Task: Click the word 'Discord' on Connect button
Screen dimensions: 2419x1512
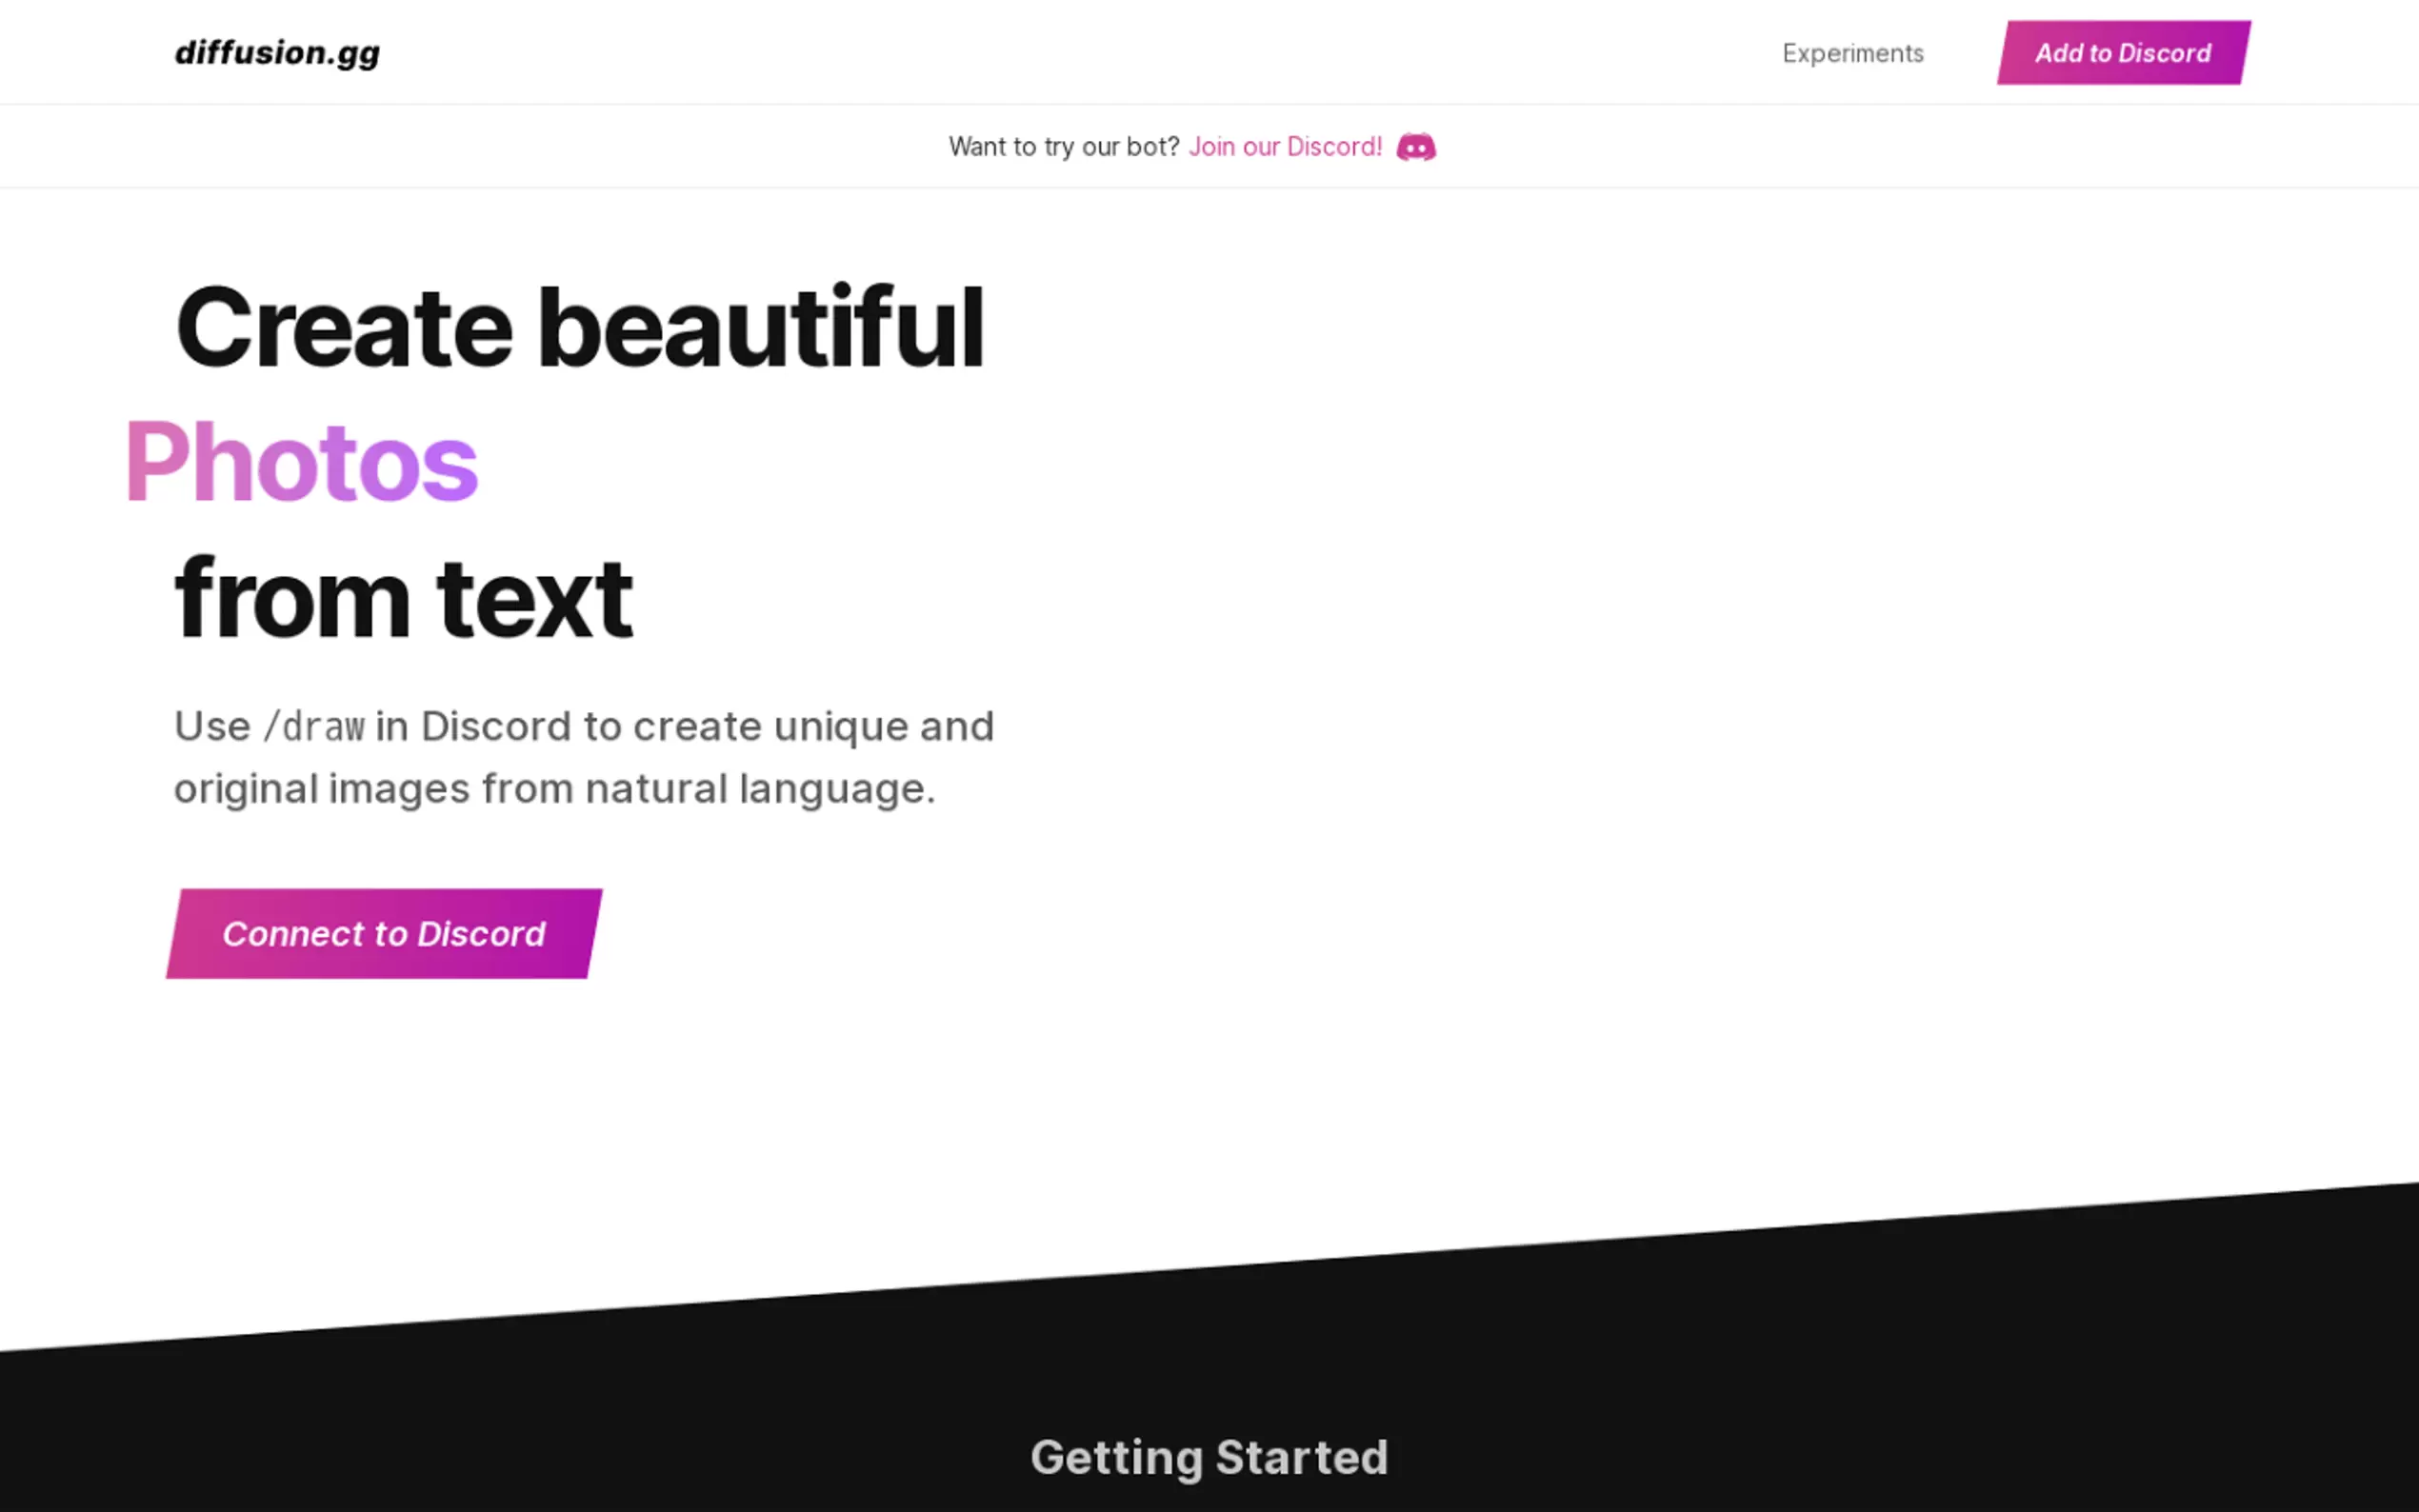Action: (x=481, y=934)
